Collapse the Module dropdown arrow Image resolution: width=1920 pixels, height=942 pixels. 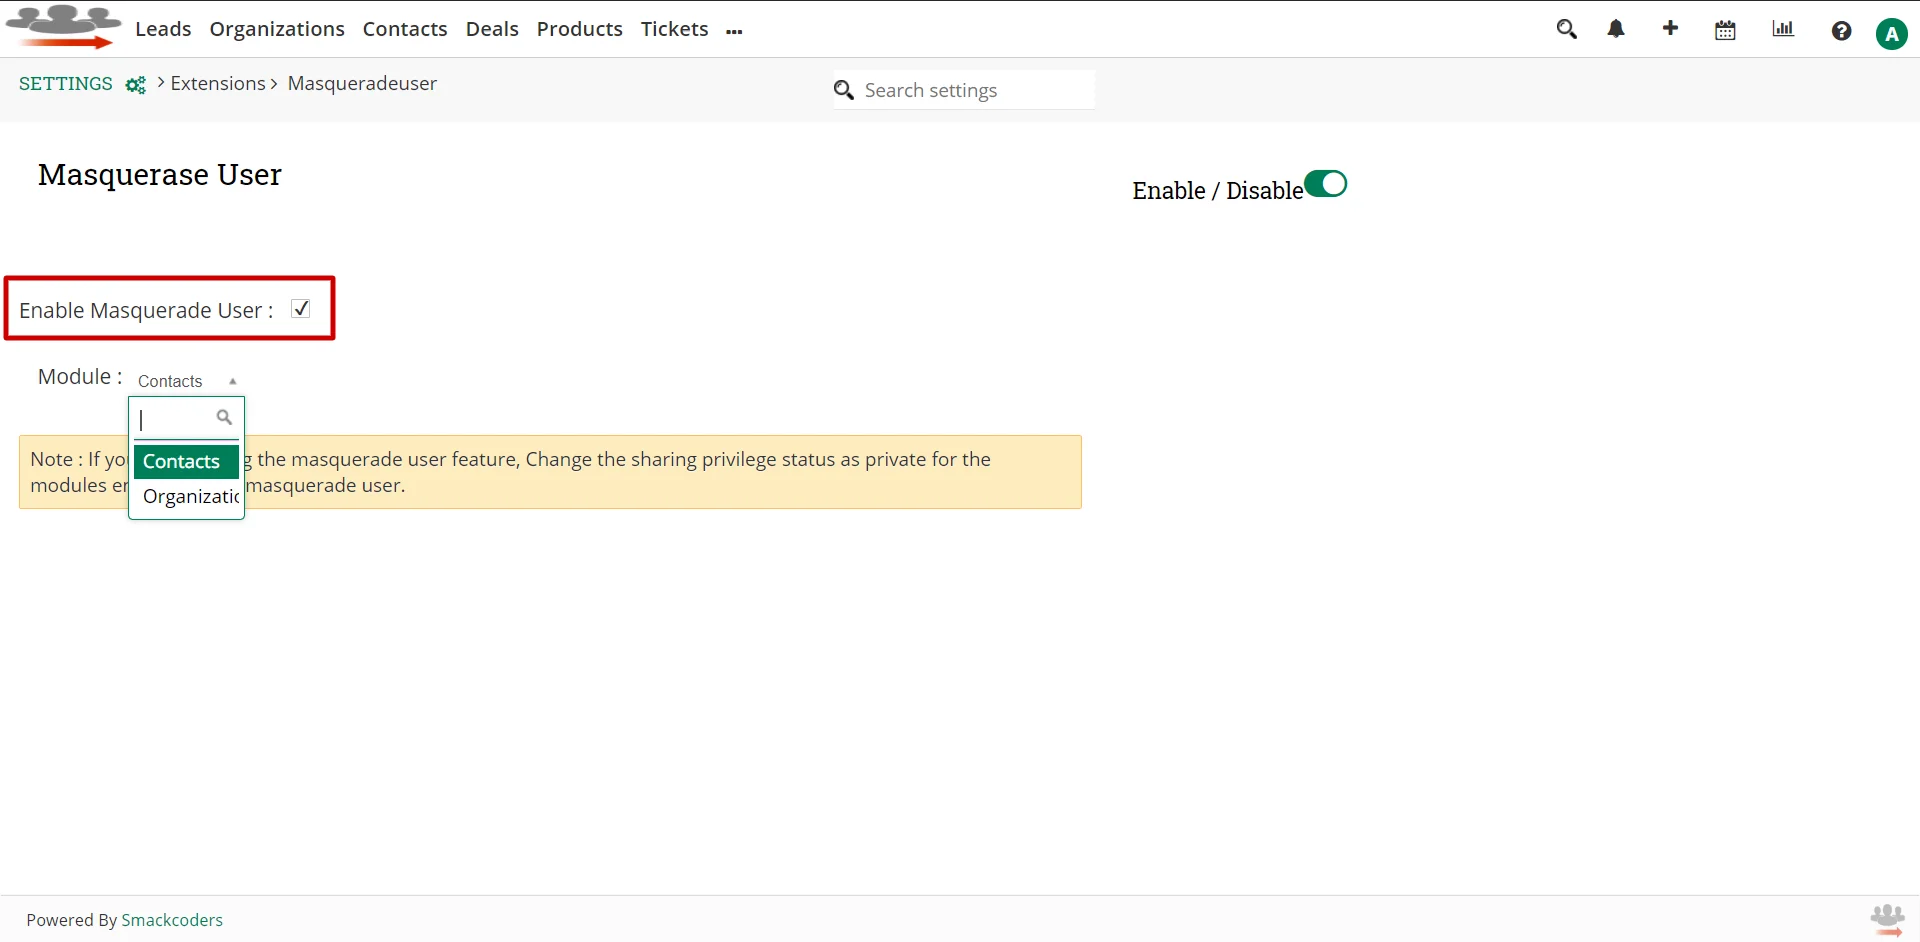(x=232, y=380)
